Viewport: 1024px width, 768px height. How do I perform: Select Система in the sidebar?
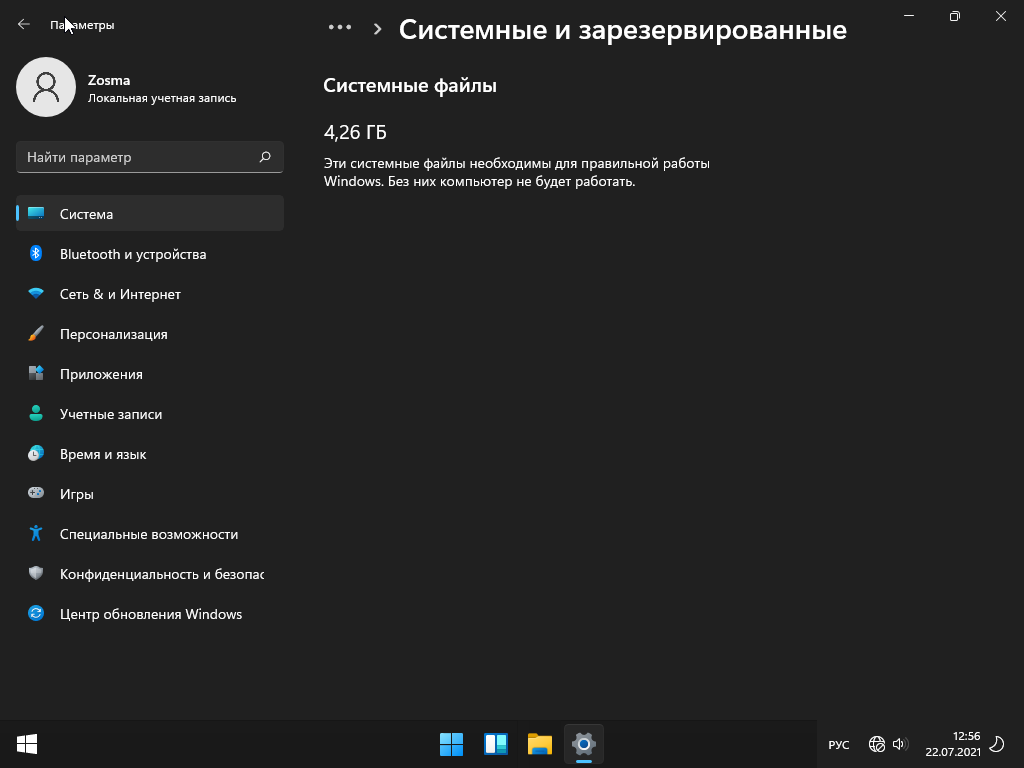(150, 214)
